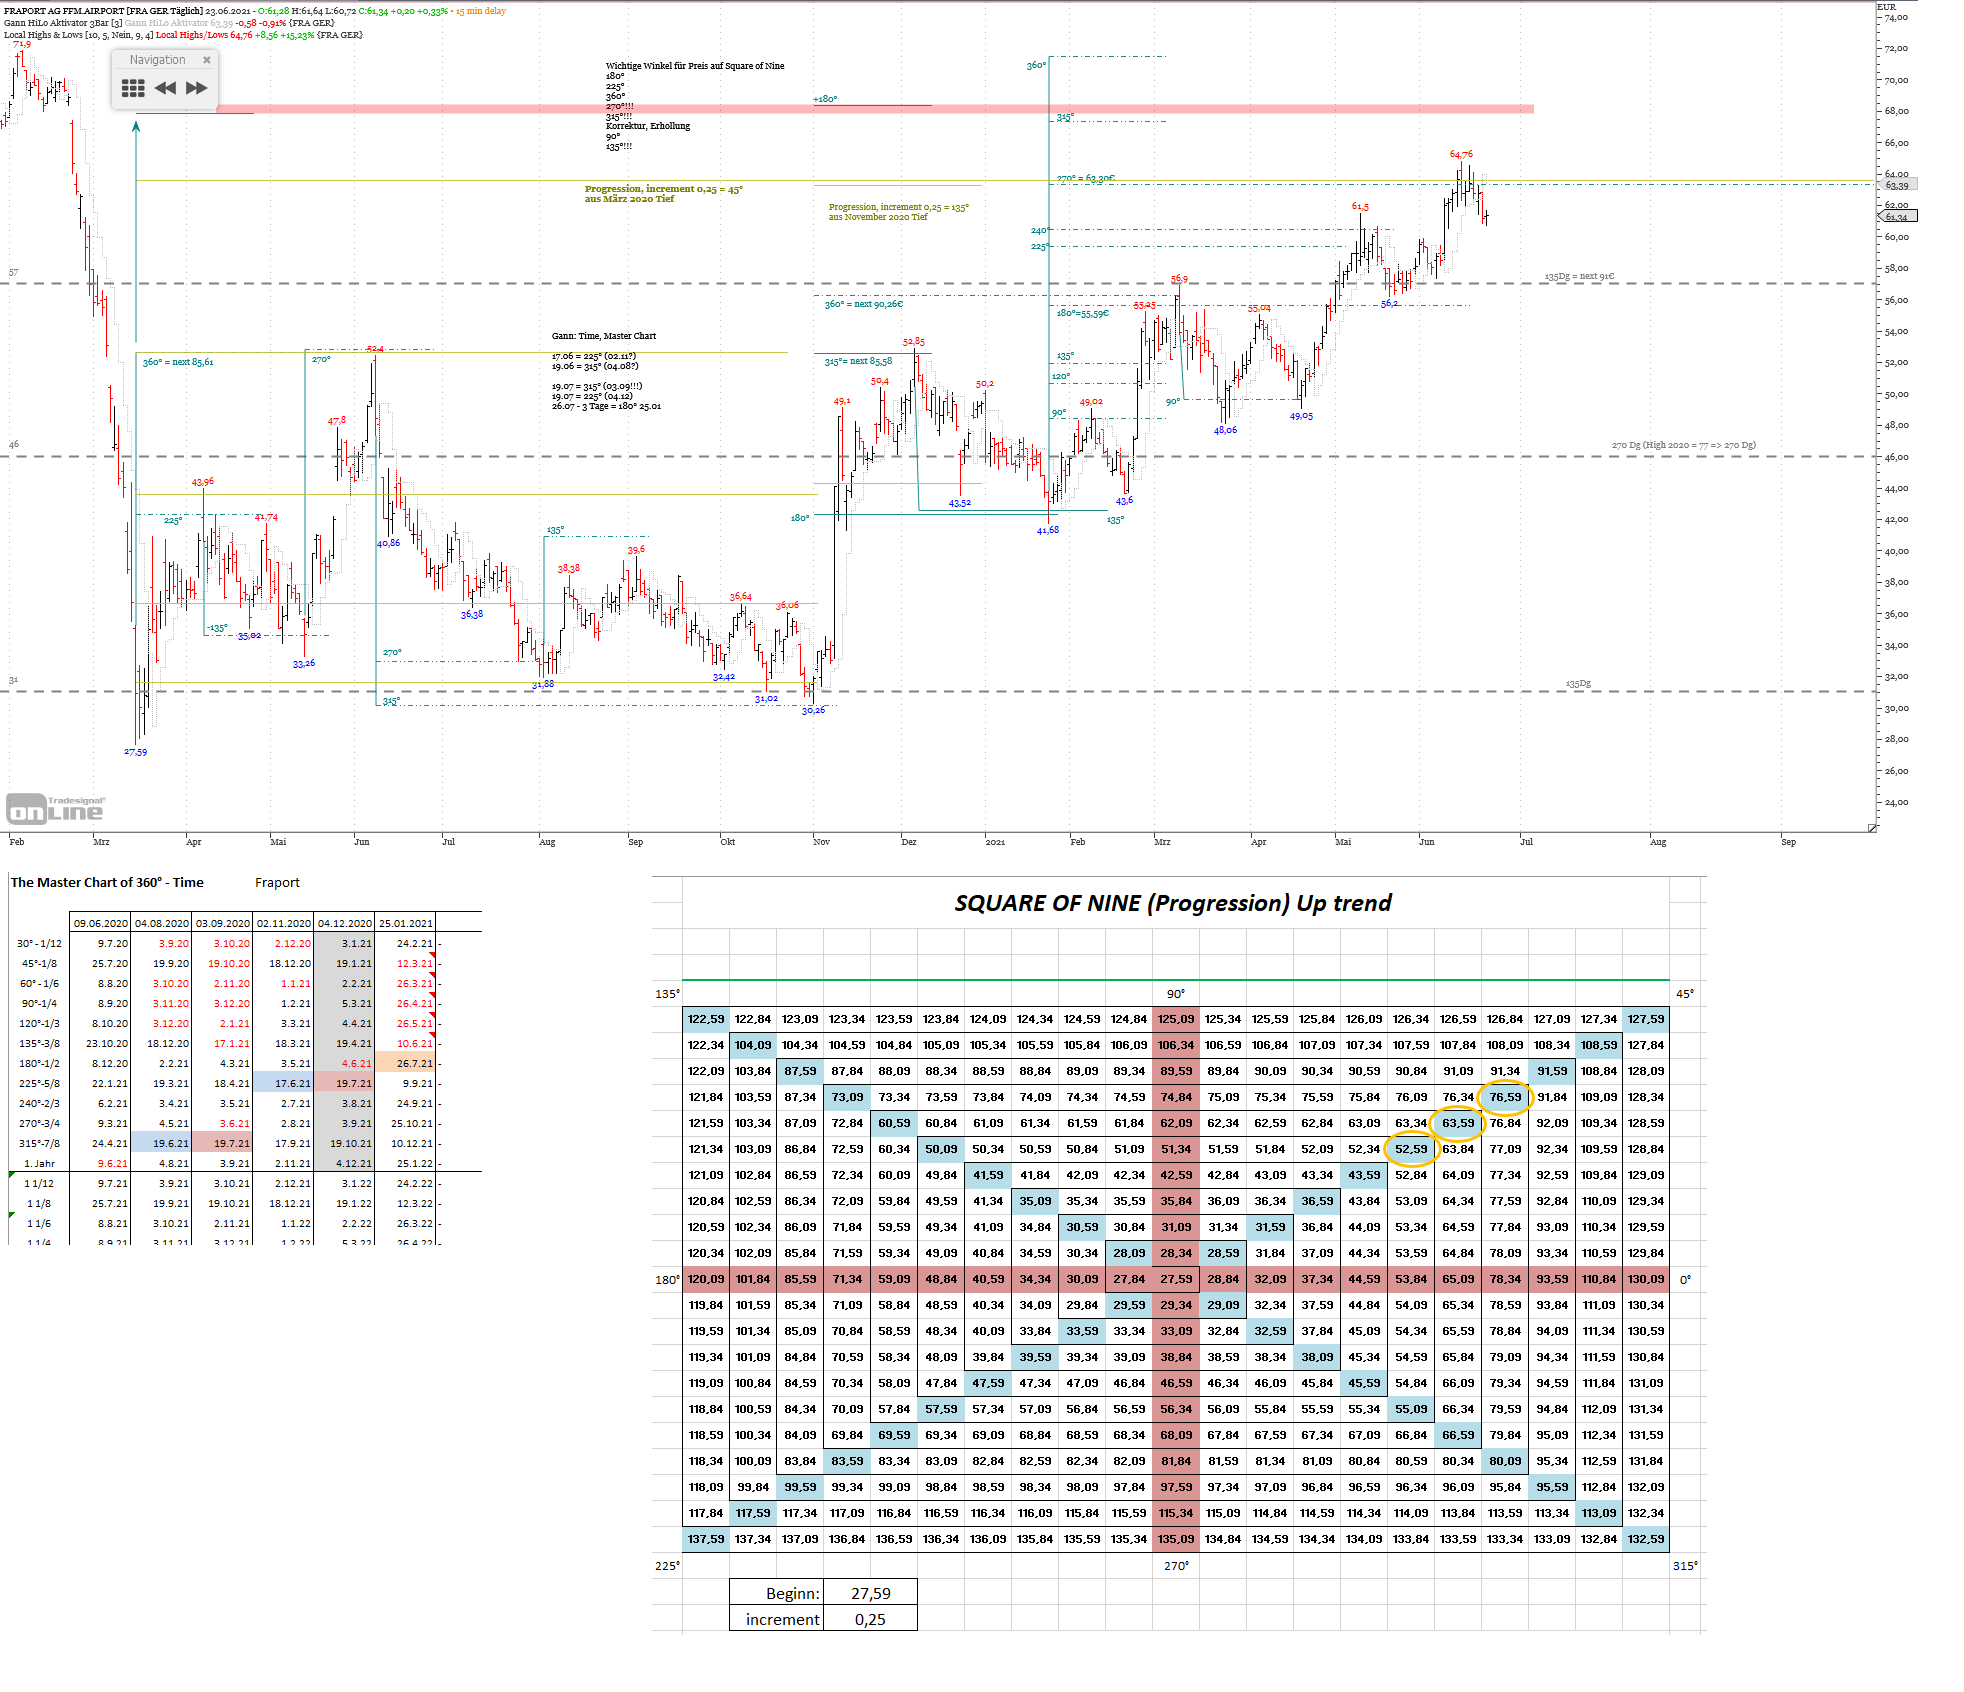The image size is (1964, 1692).
Task: Click the circled cell 63,59
Action: click(1458, 1123)
